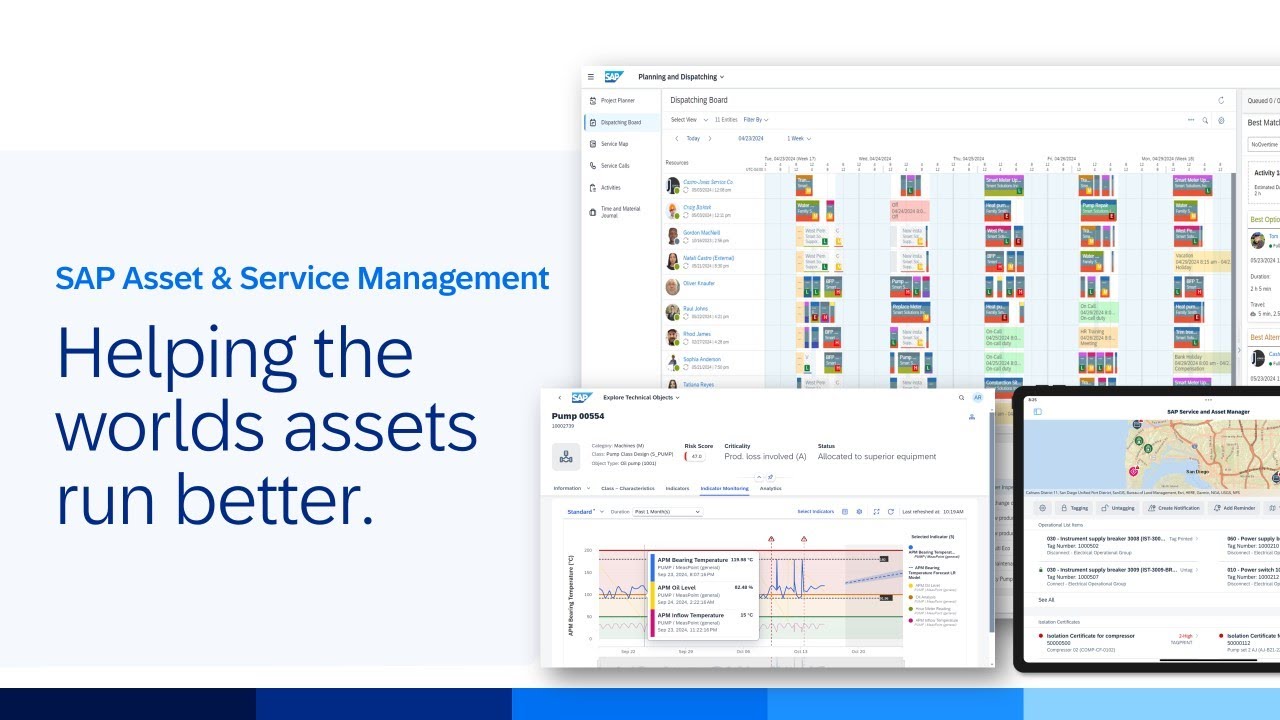
Task: Search the Dispatching Board
Action: click(x=1205, y=120)
